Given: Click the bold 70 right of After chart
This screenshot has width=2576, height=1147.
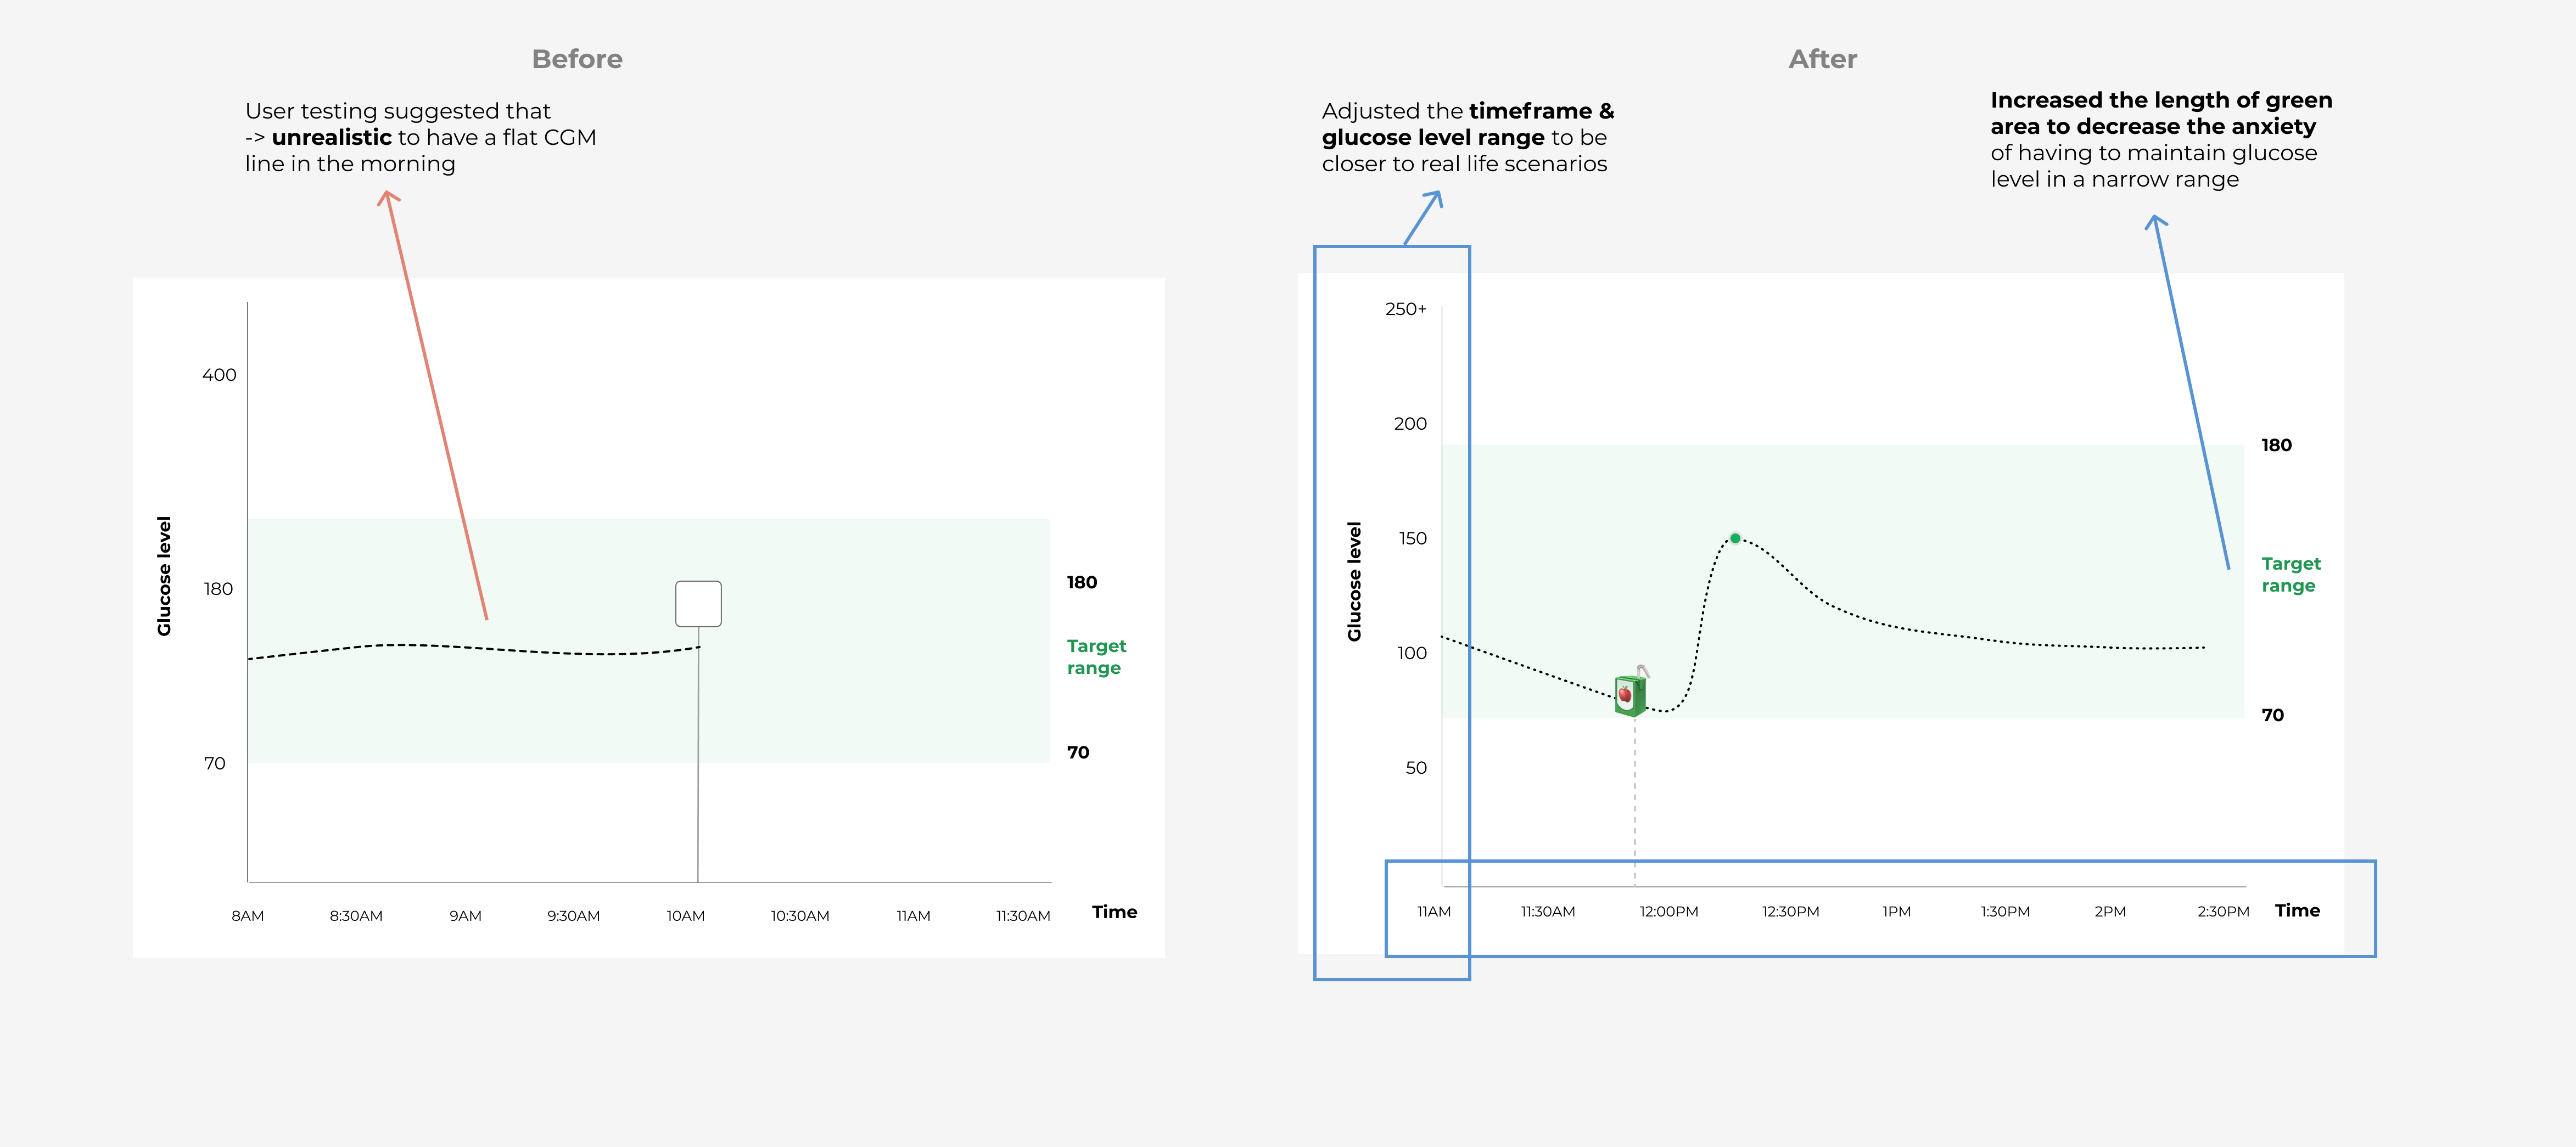Looking at the screenshot, I should (2272, 716).
